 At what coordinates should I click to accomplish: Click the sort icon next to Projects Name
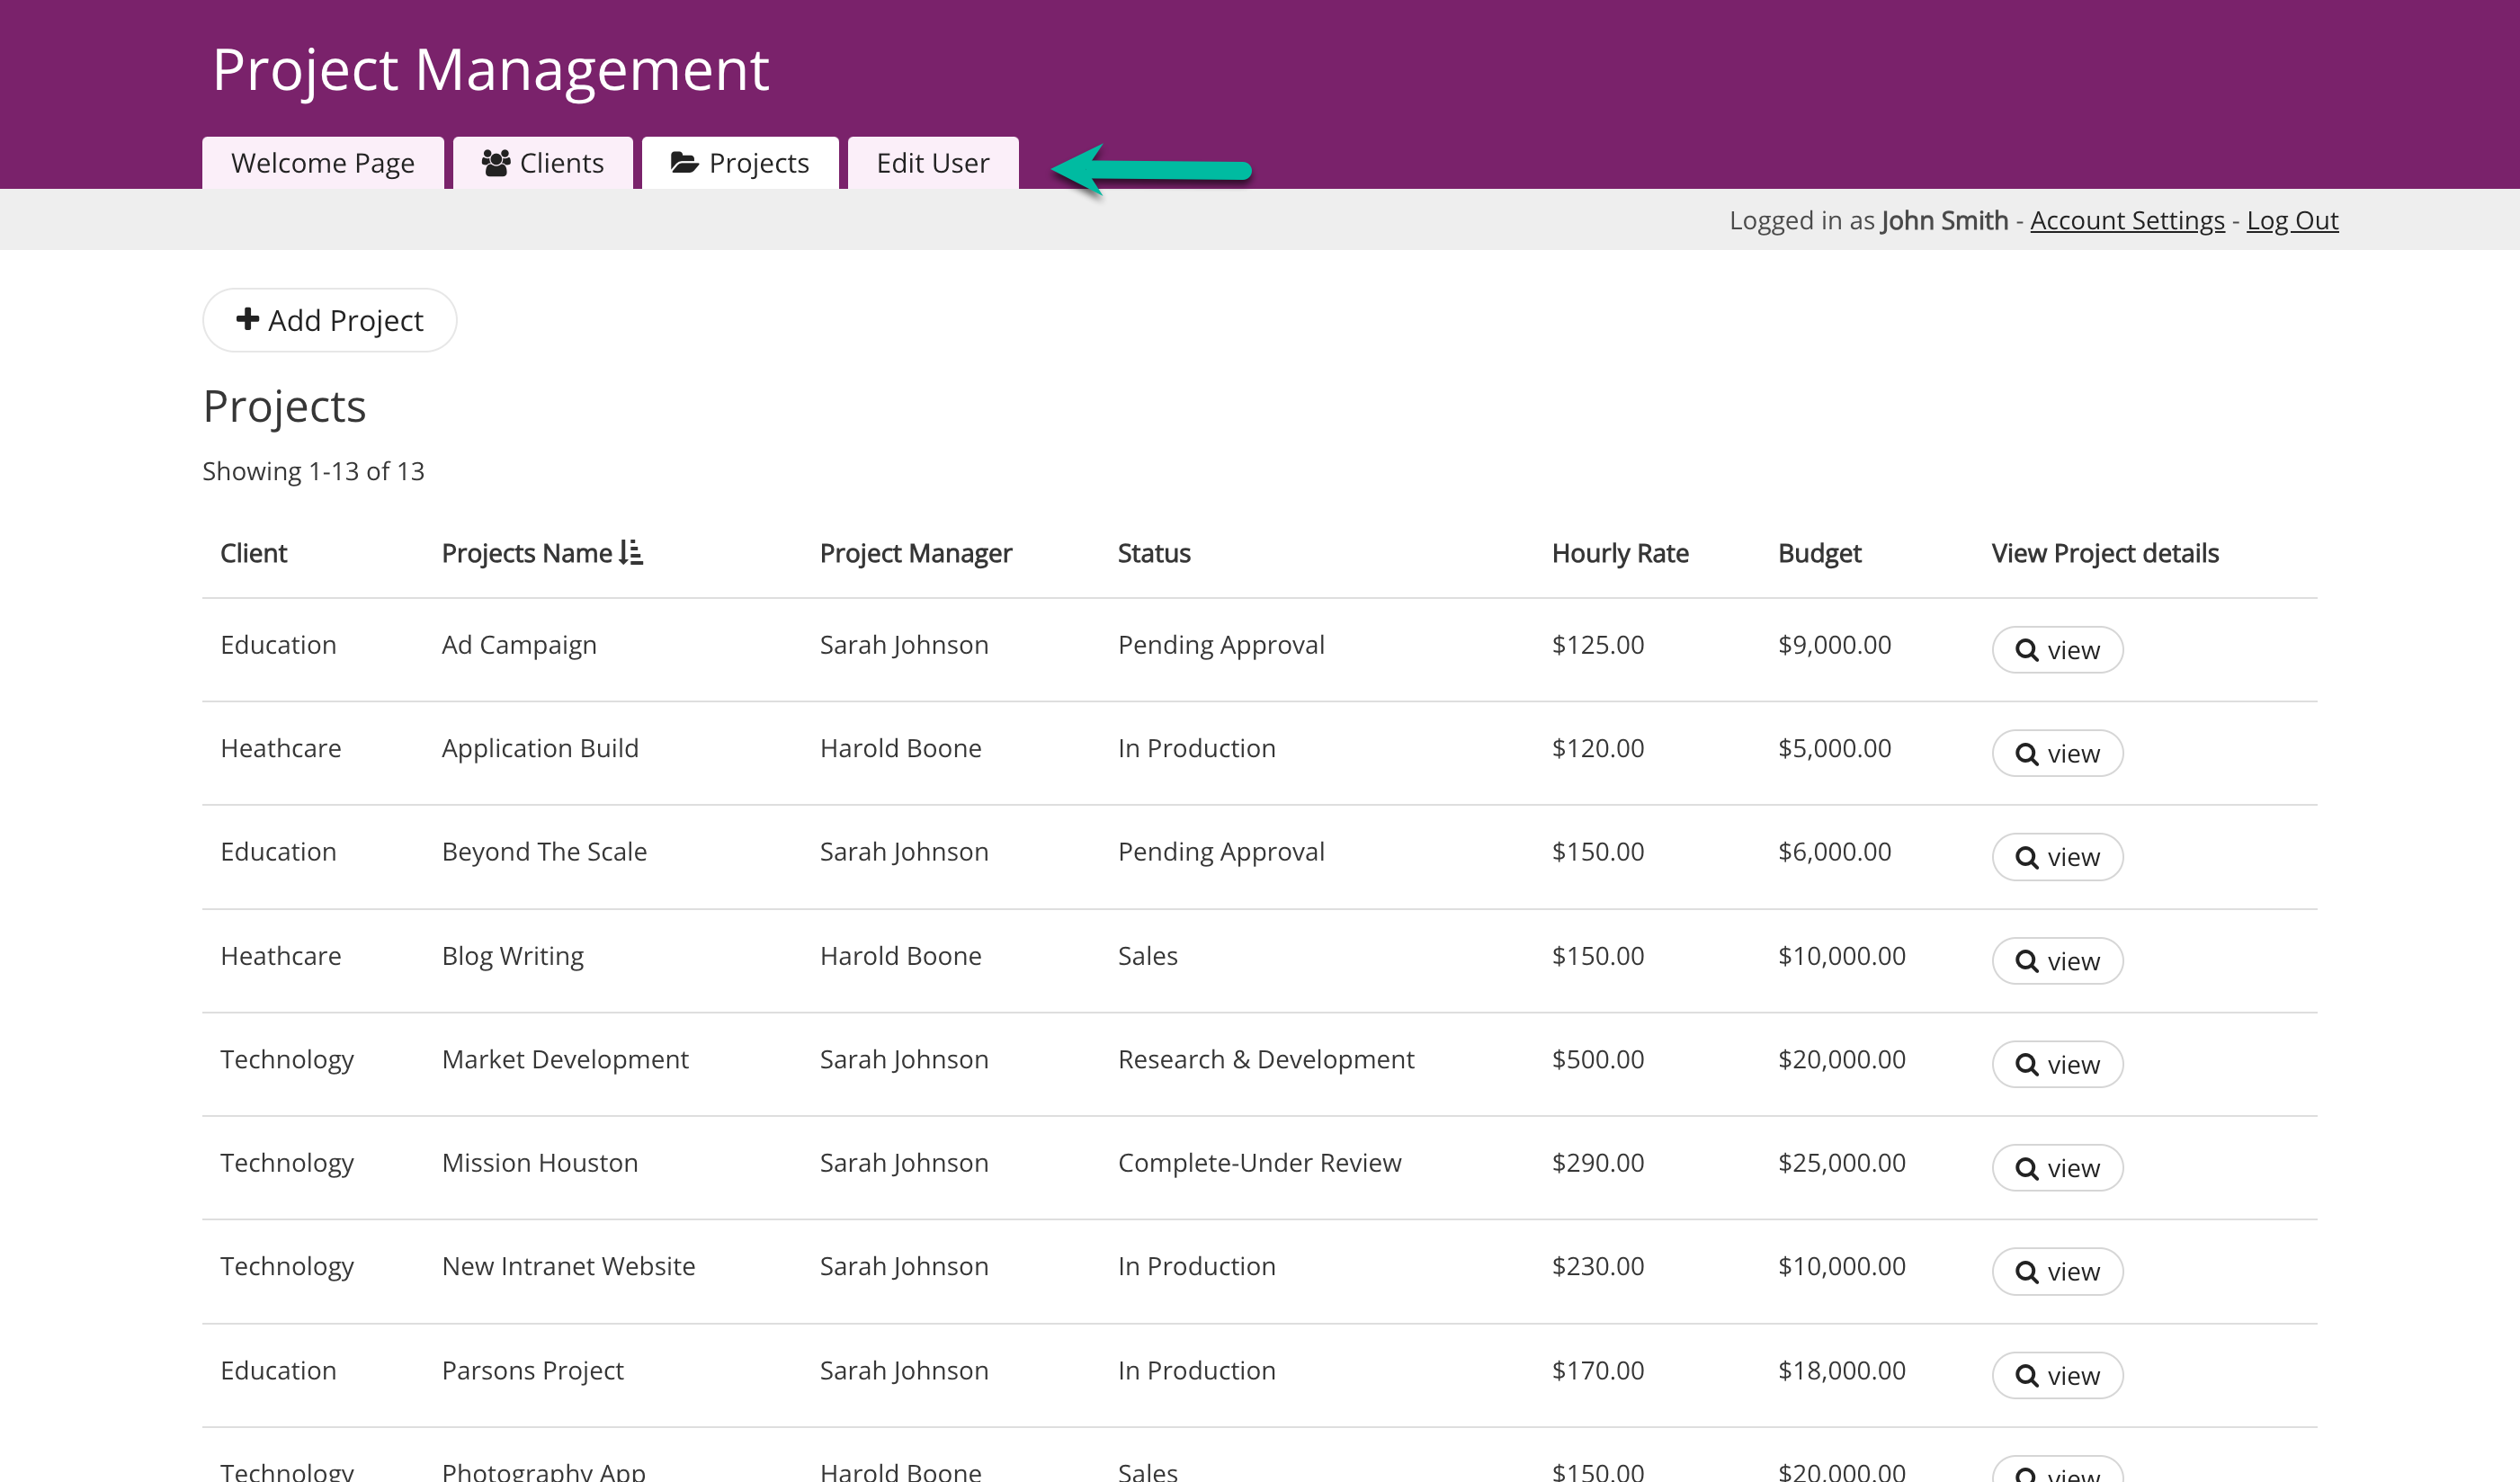click(630, 552)
